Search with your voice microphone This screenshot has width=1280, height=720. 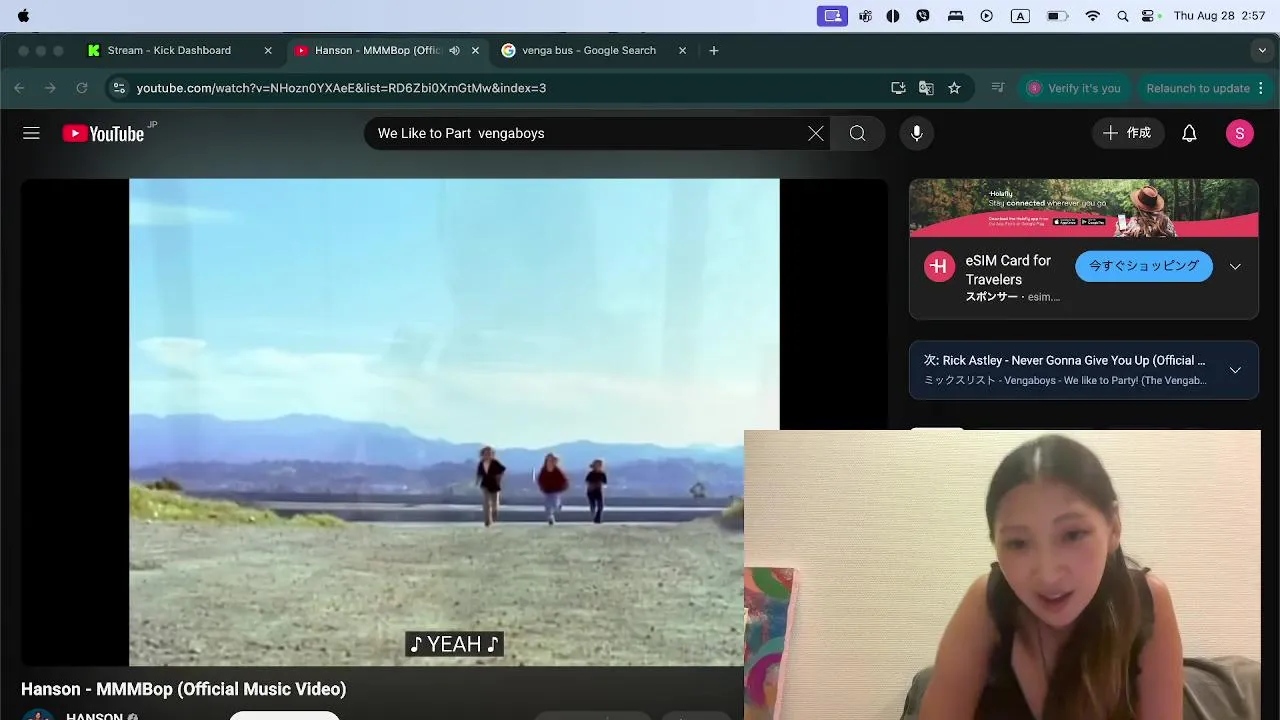pos(916,133)
